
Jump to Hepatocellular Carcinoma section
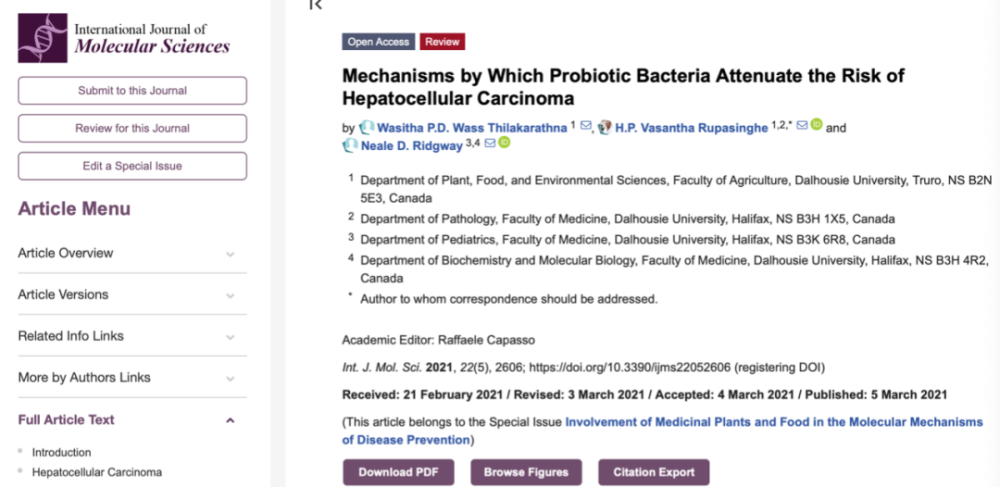96,472
